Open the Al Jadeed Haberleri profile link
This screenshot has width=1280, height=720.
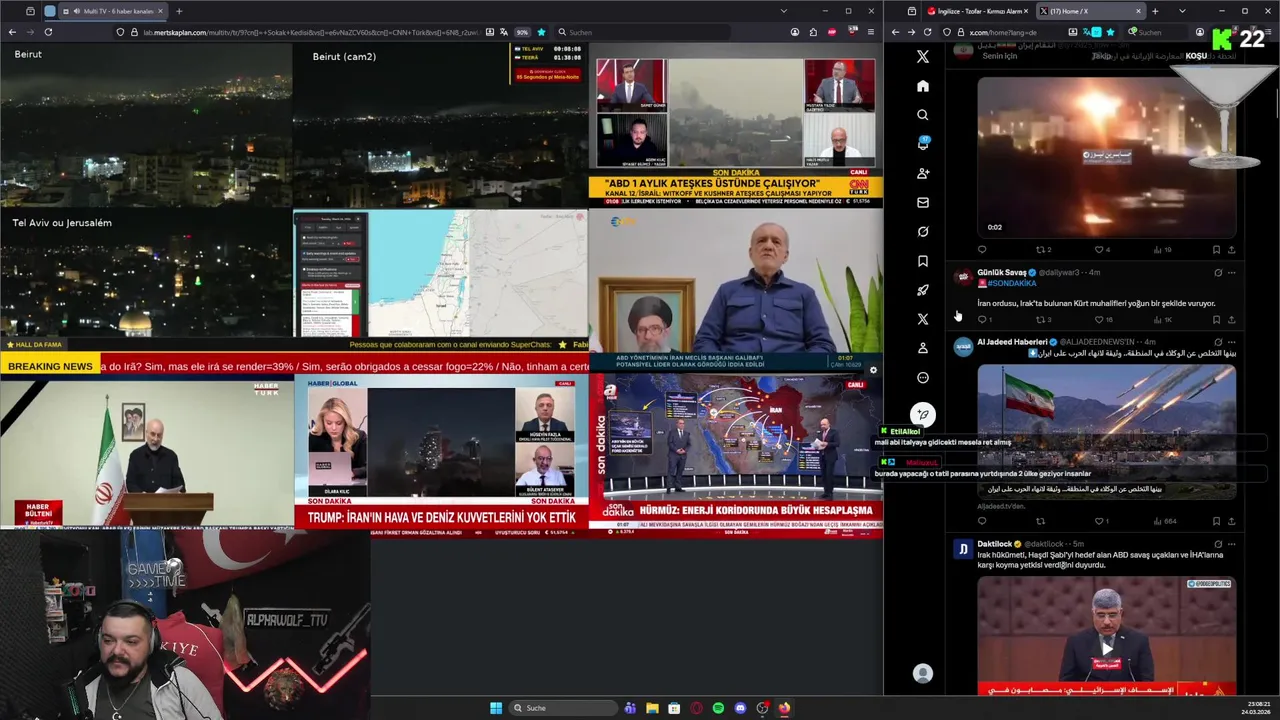click(1012, 342)
